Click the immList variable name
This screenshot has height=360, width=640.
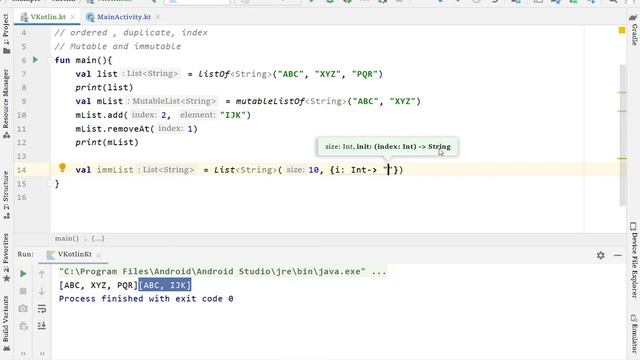[115, 170]
